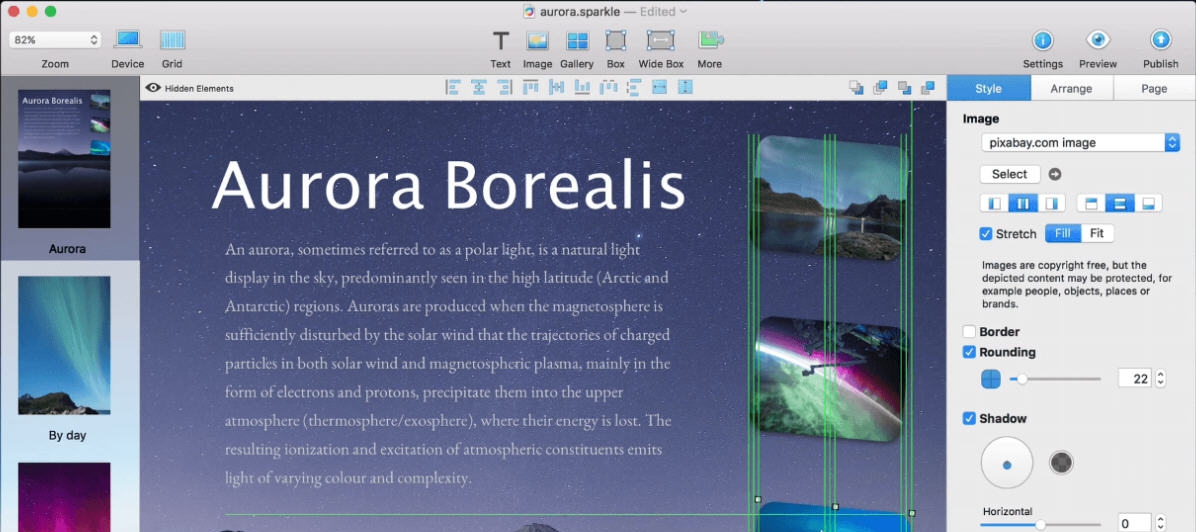Switch to the Arrange tab
The width and height of the screenshot is (1196, 532).
[1071, 88]
